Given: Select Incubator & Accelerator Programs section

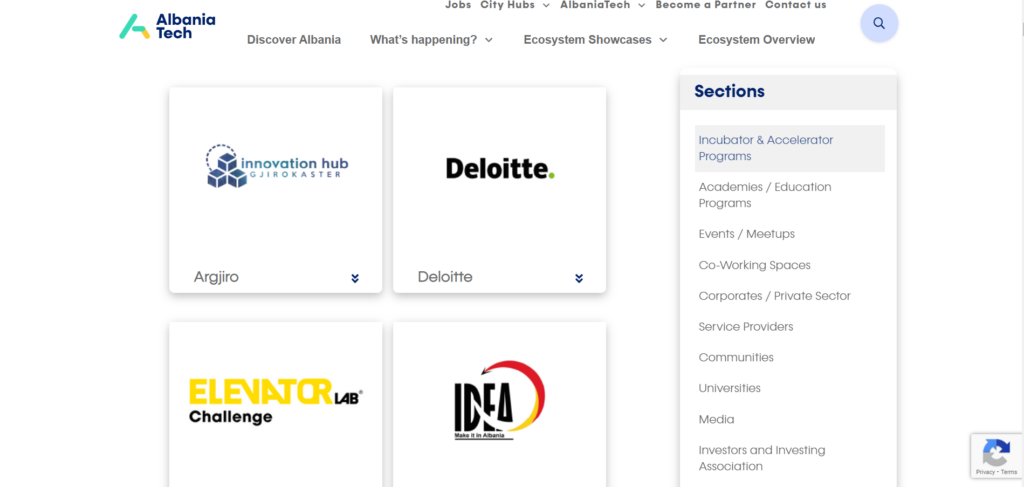Looking at the screenshot, I should (790, 148).
